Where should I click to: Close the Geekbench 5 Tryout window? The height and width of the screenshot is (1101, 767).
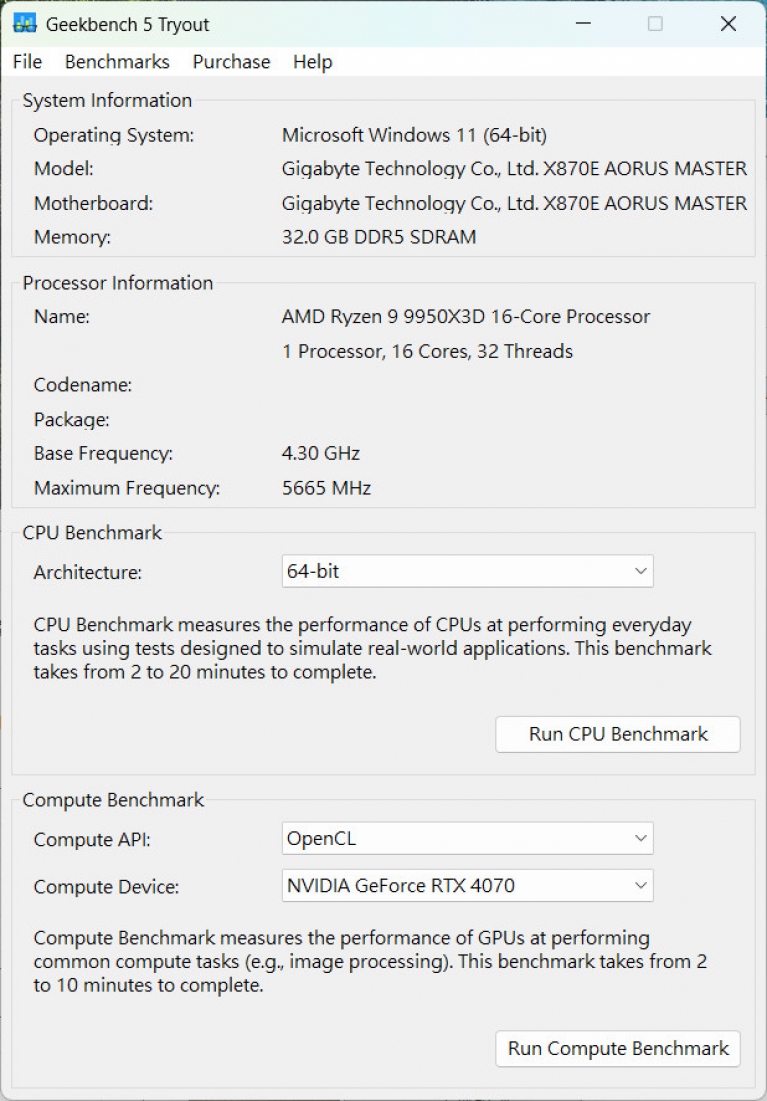coord(728,24)
